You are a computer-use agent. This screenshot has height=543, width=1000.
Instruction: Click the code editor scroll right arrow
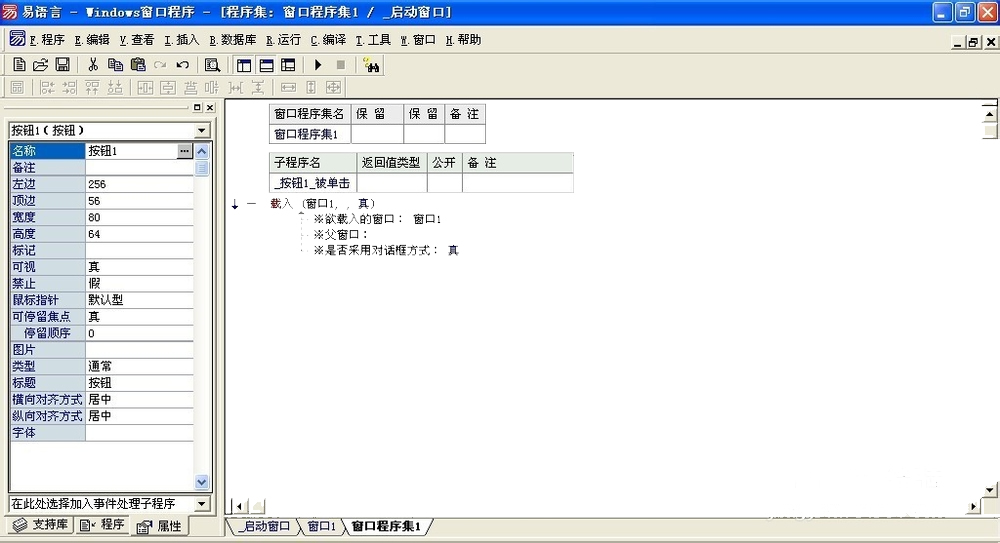[973, 507]
